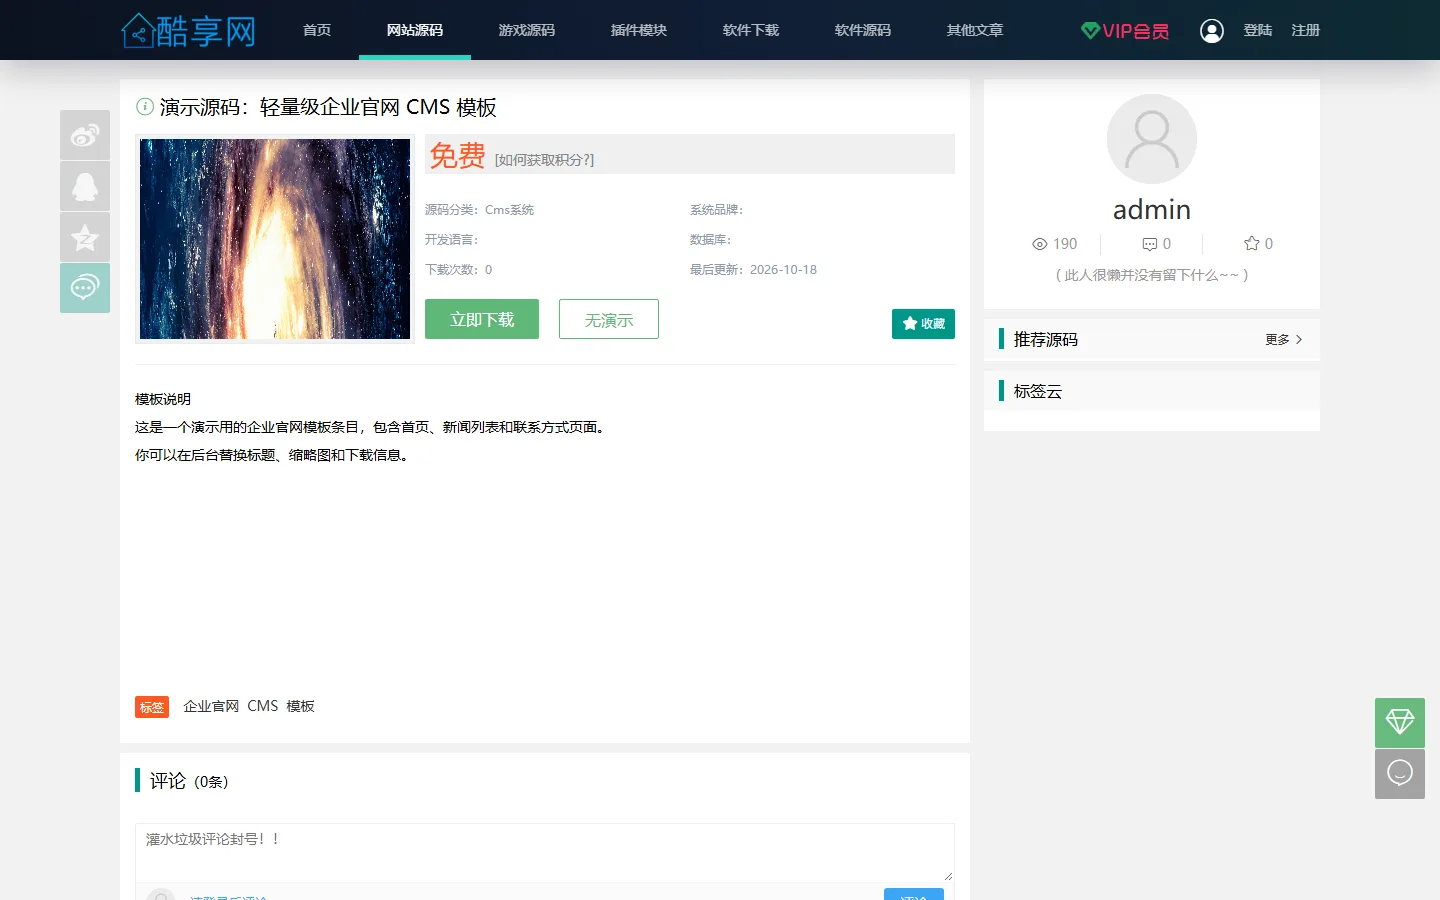
Task: Share to Weibo from the sidebar
Action: pyautogui.click(x=85, y=135)
